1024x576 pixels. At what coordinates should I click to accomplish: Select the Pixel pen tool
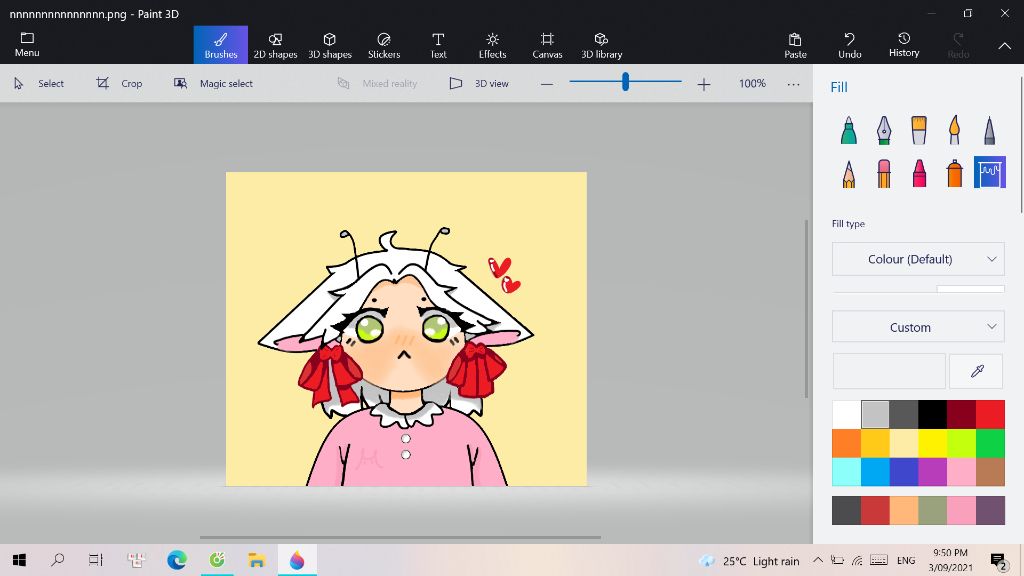coord(989,130)
